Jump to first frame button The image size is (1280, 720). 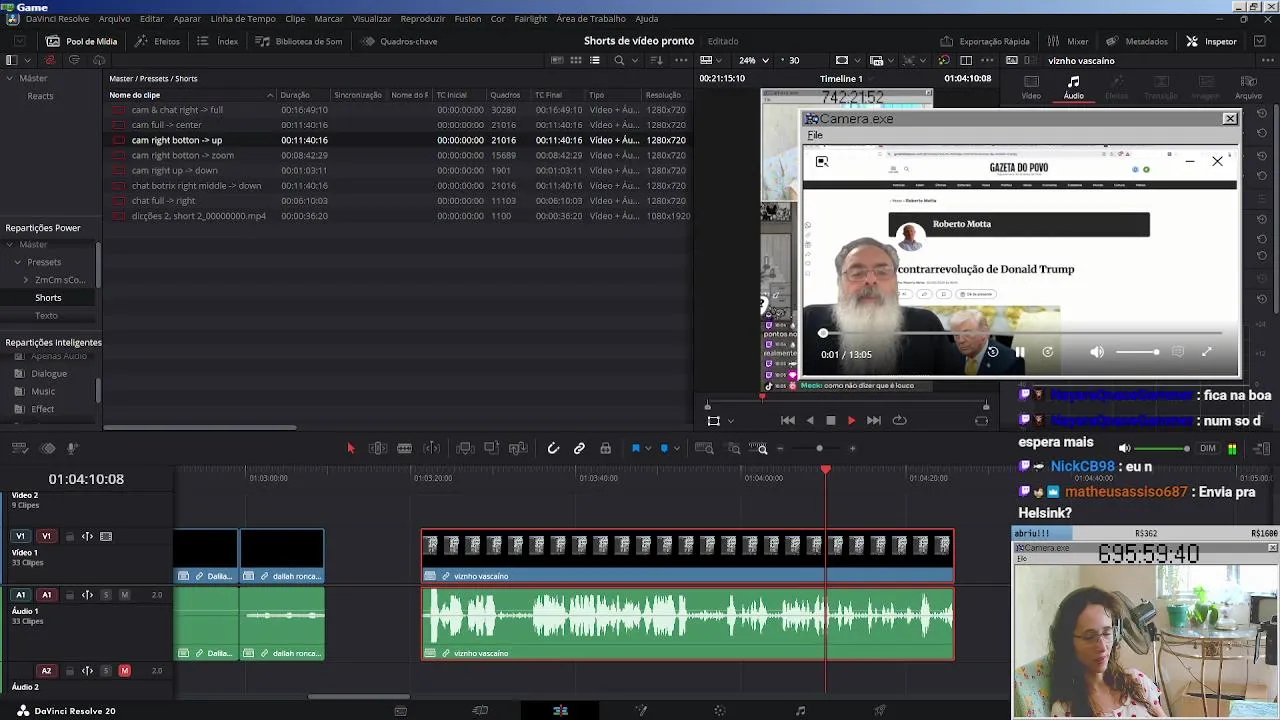tap(788, 421)
